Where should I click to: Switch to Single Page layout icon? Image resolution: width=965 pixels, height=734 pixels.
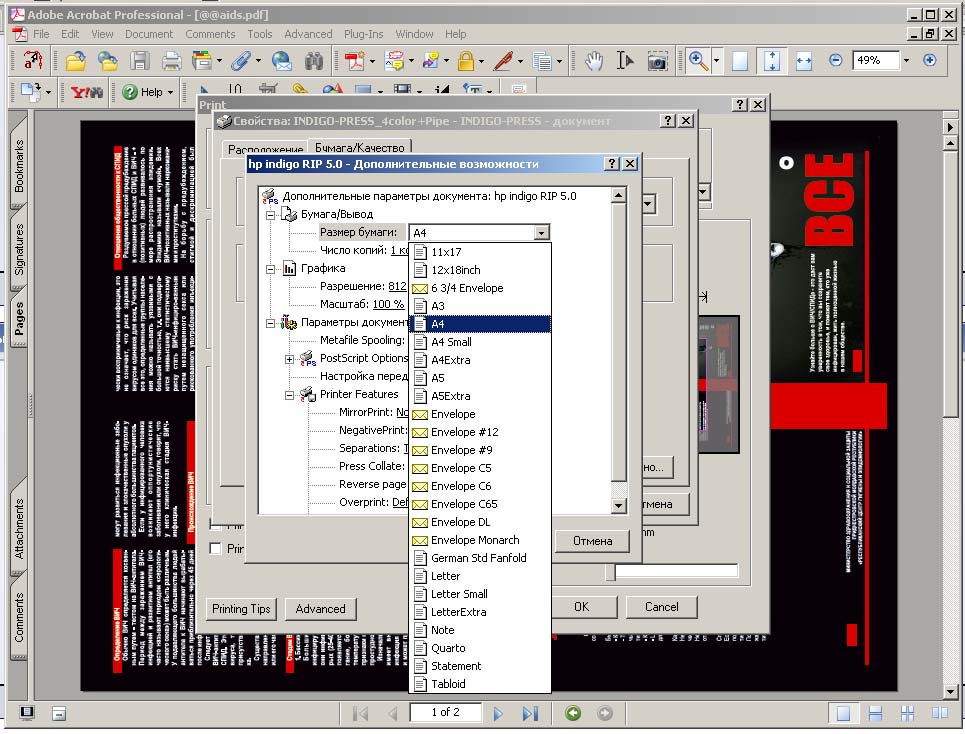click(843, 713)
